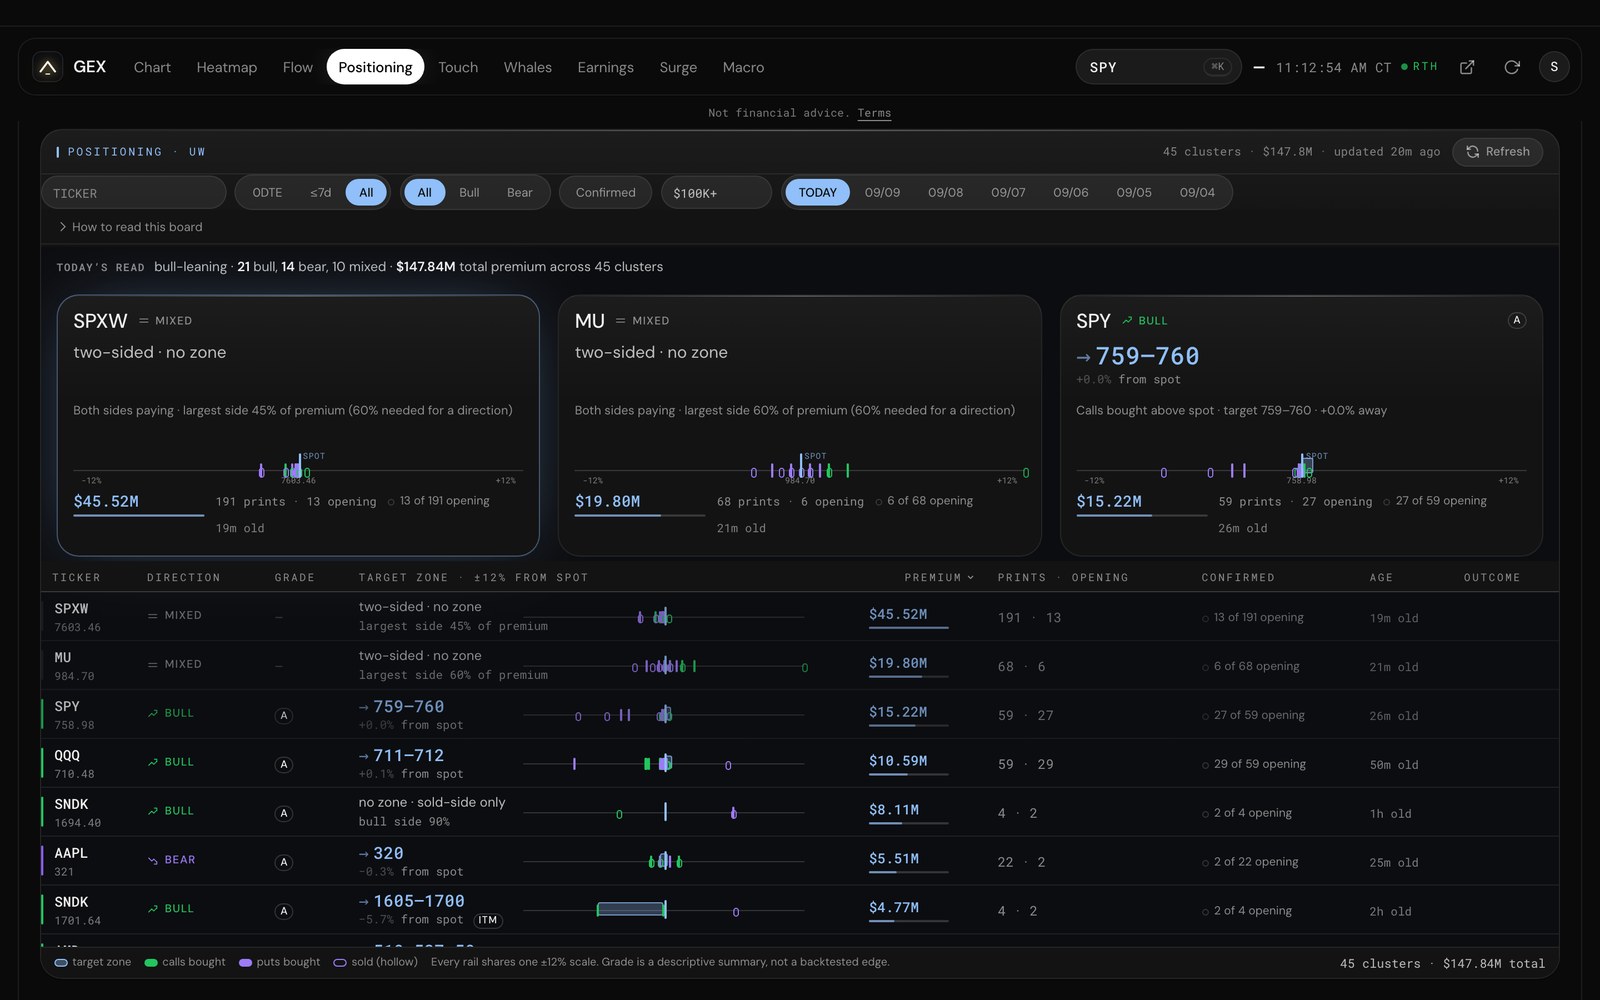
Task: Sort by the PREMIUM column header
Action: (939, 578)
